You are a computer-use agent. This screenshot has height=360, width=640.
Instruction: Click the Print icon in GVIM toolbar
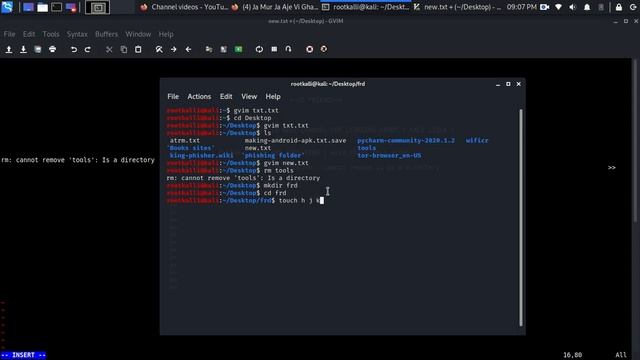click(x=53, y=49)
